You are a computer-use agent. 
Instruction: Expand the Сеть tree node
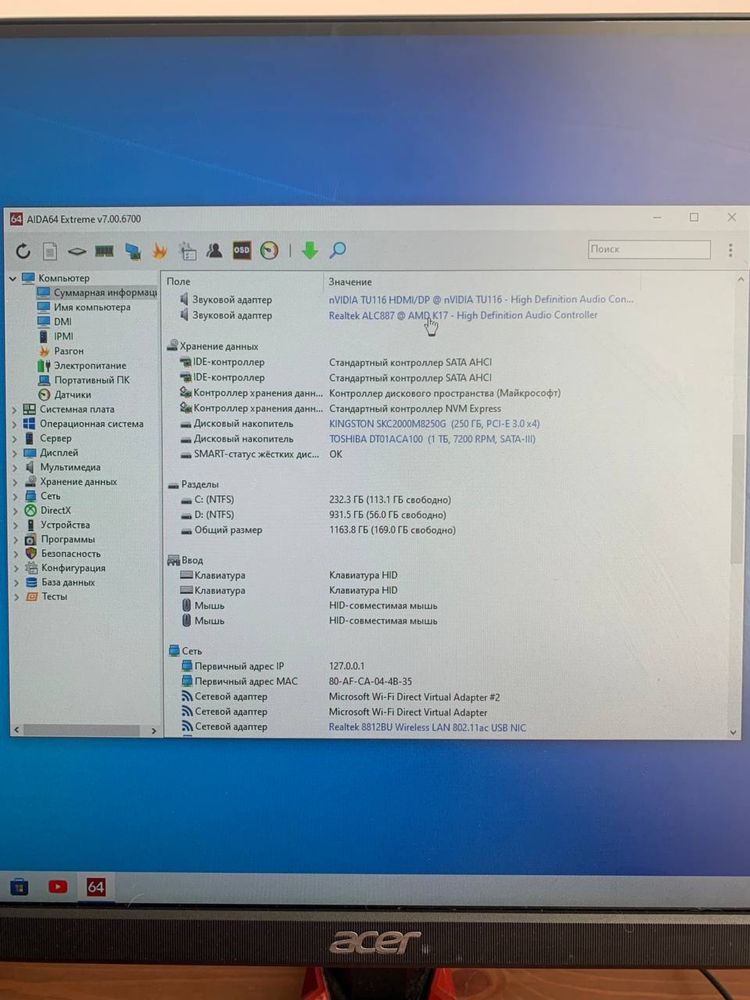tap(15, 496)
